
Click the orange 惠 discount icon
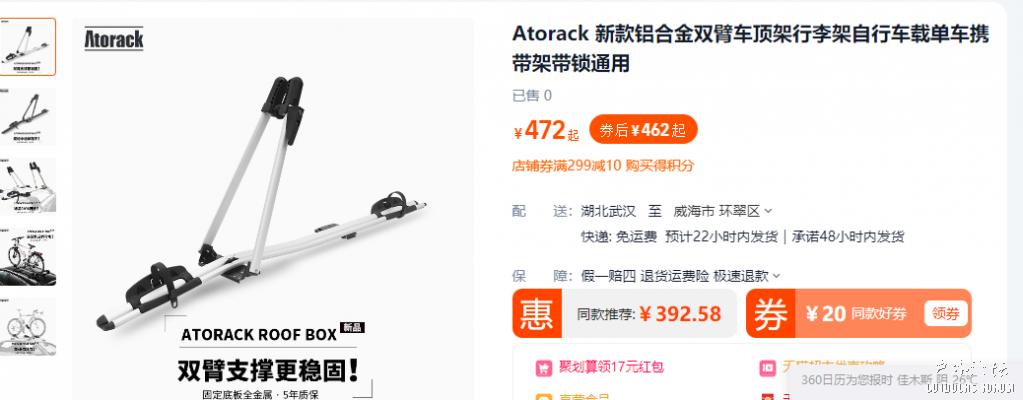click(537, 313)
